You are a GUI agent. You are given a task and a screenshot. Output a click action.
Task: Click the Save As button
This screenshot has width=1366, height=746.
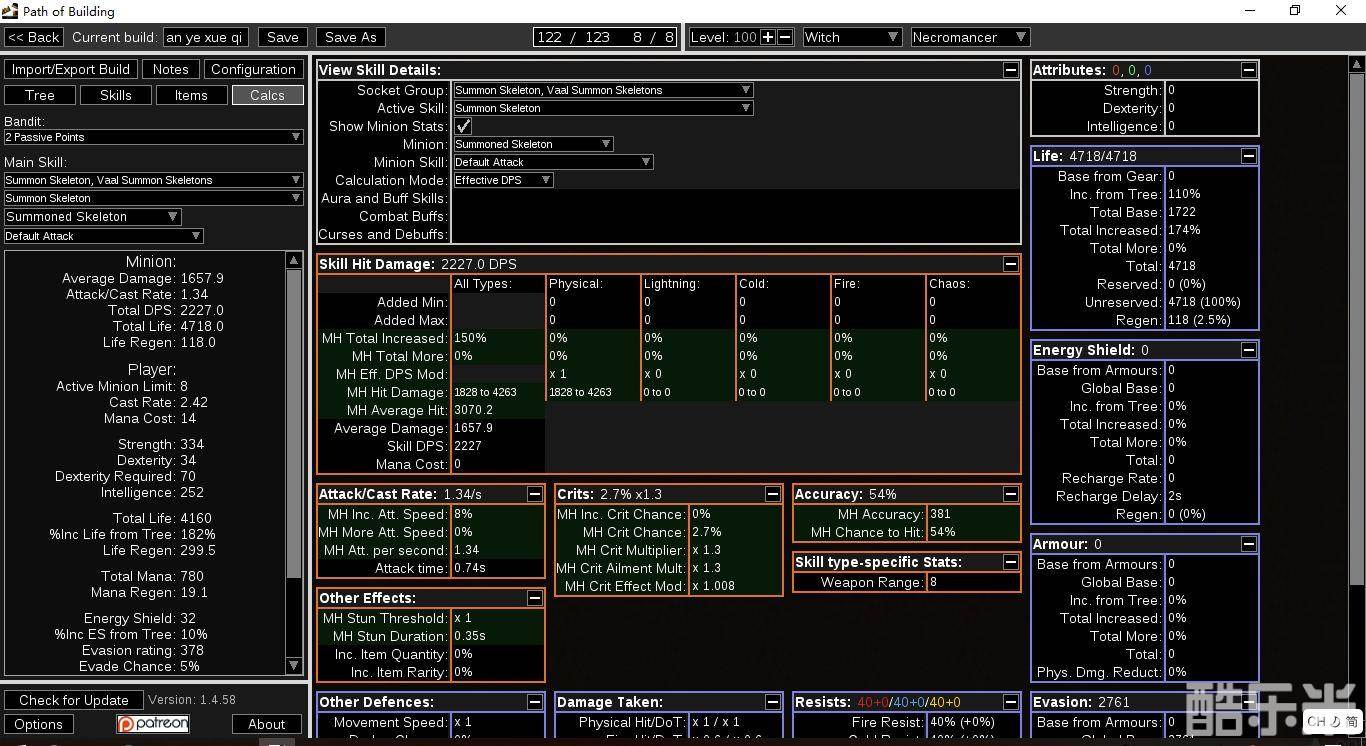click(x=351, y=37)
